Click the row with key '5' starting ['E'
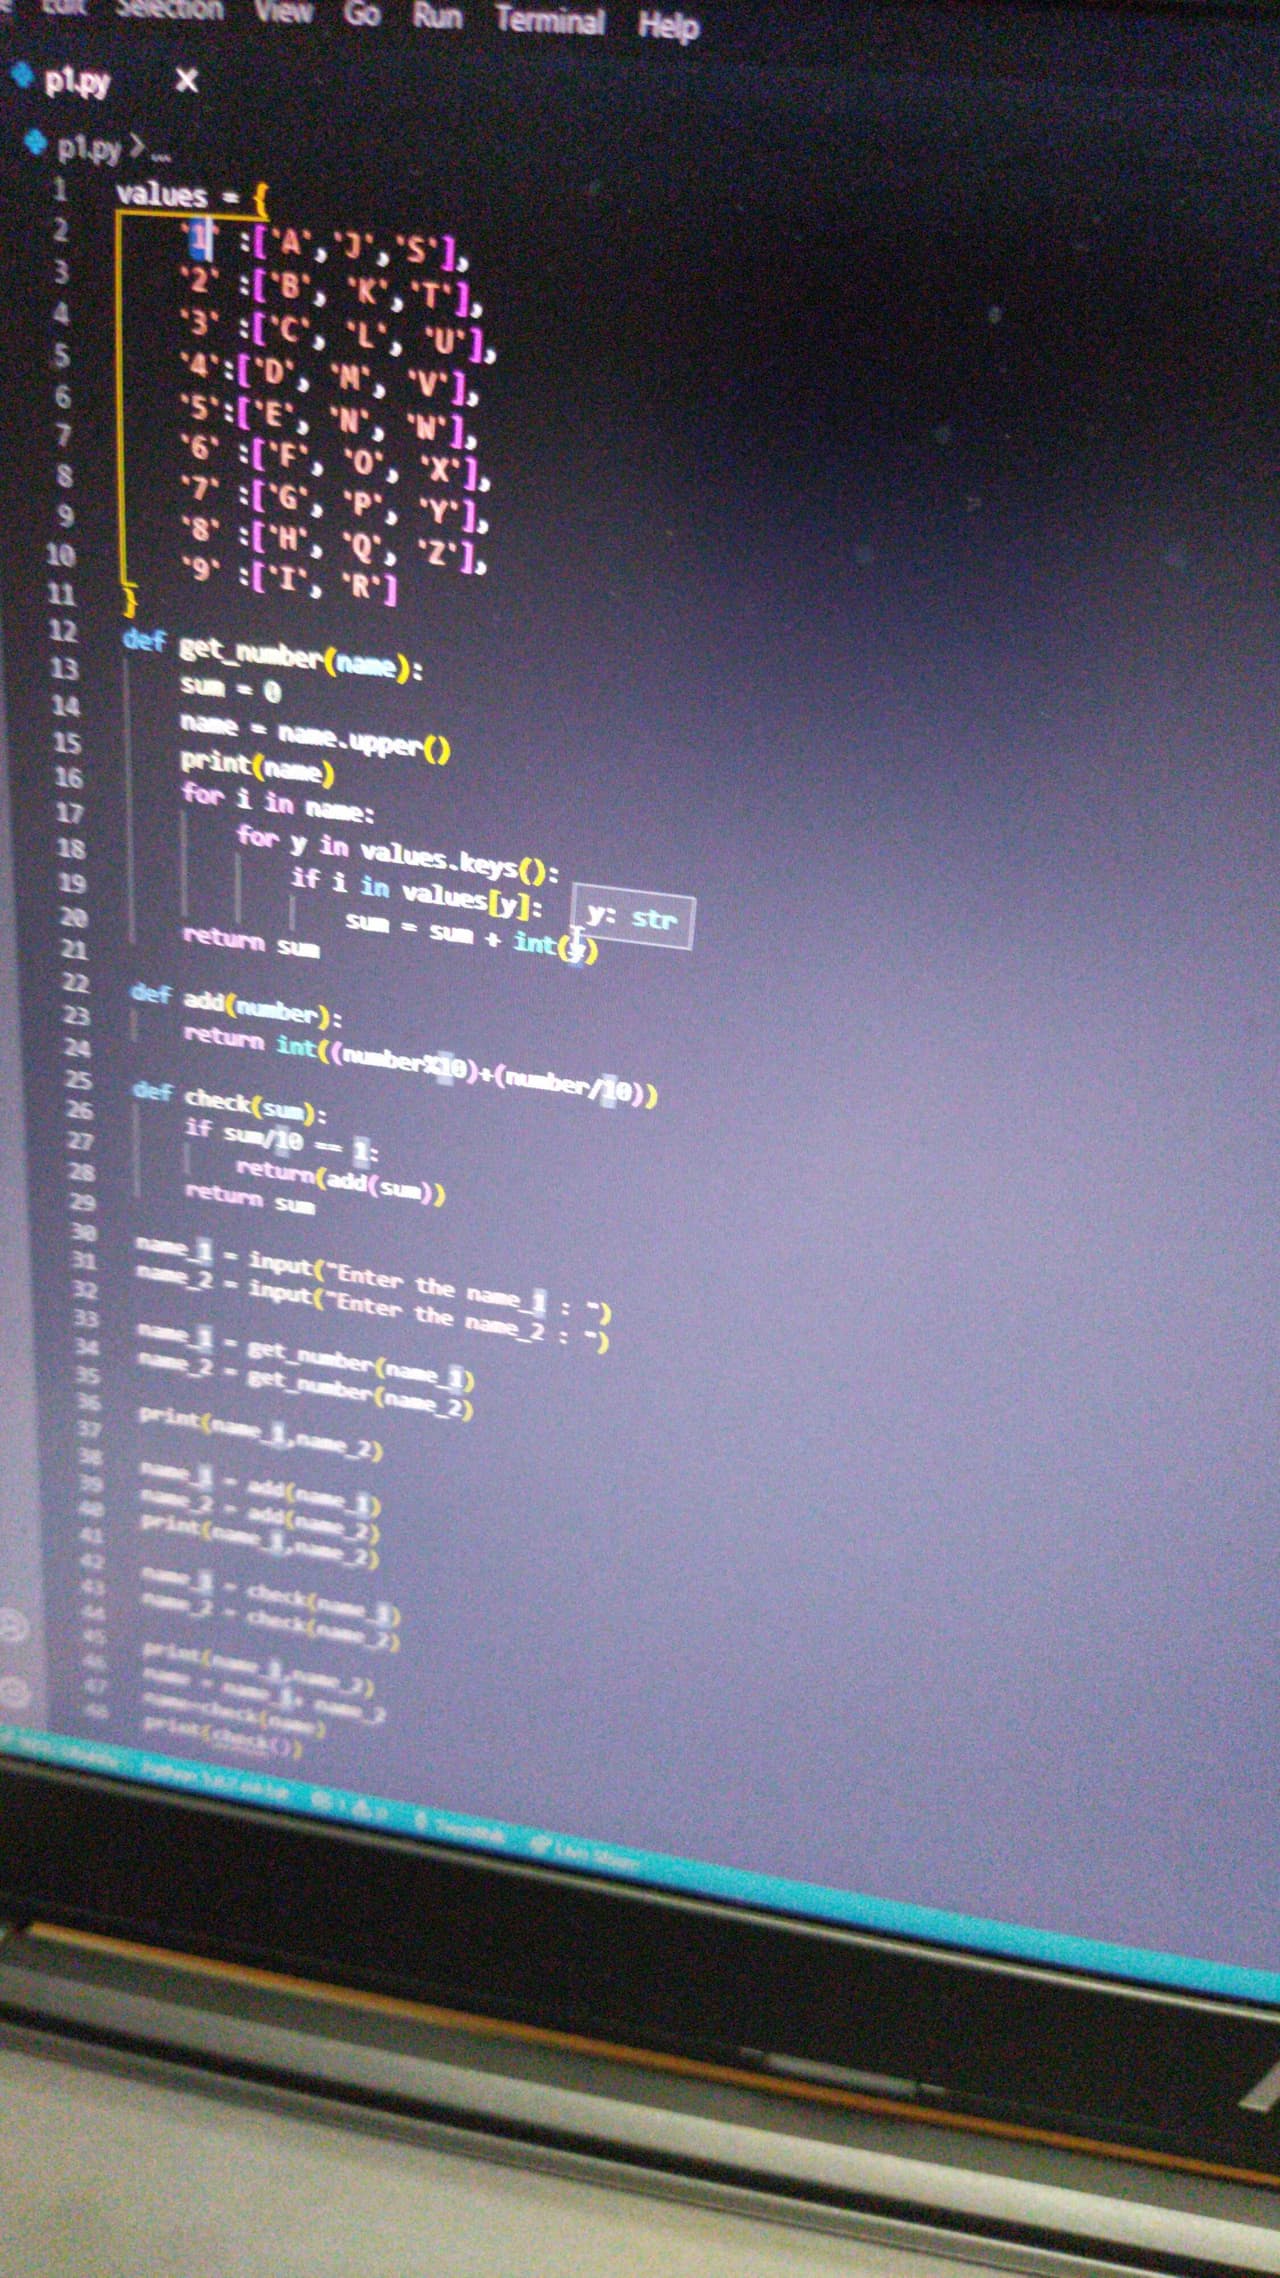1280x2278 pixels. pos(330,422)
